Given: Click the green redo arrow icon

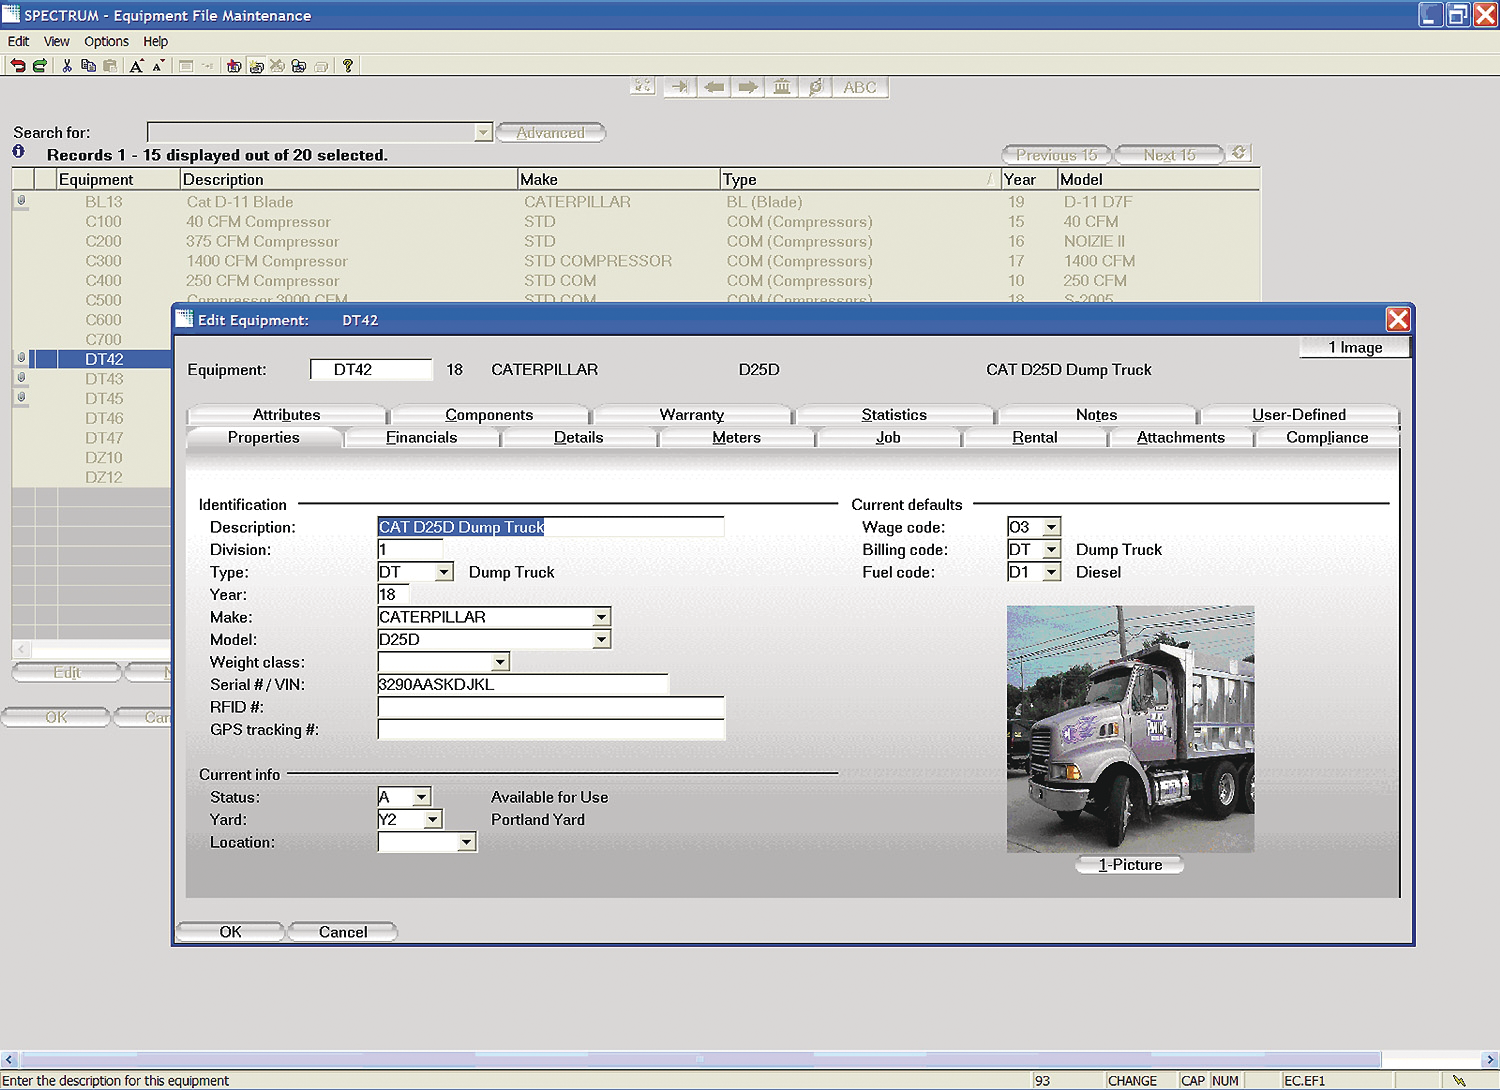Looking at the screenshot, I should click(x=40, y=66).
